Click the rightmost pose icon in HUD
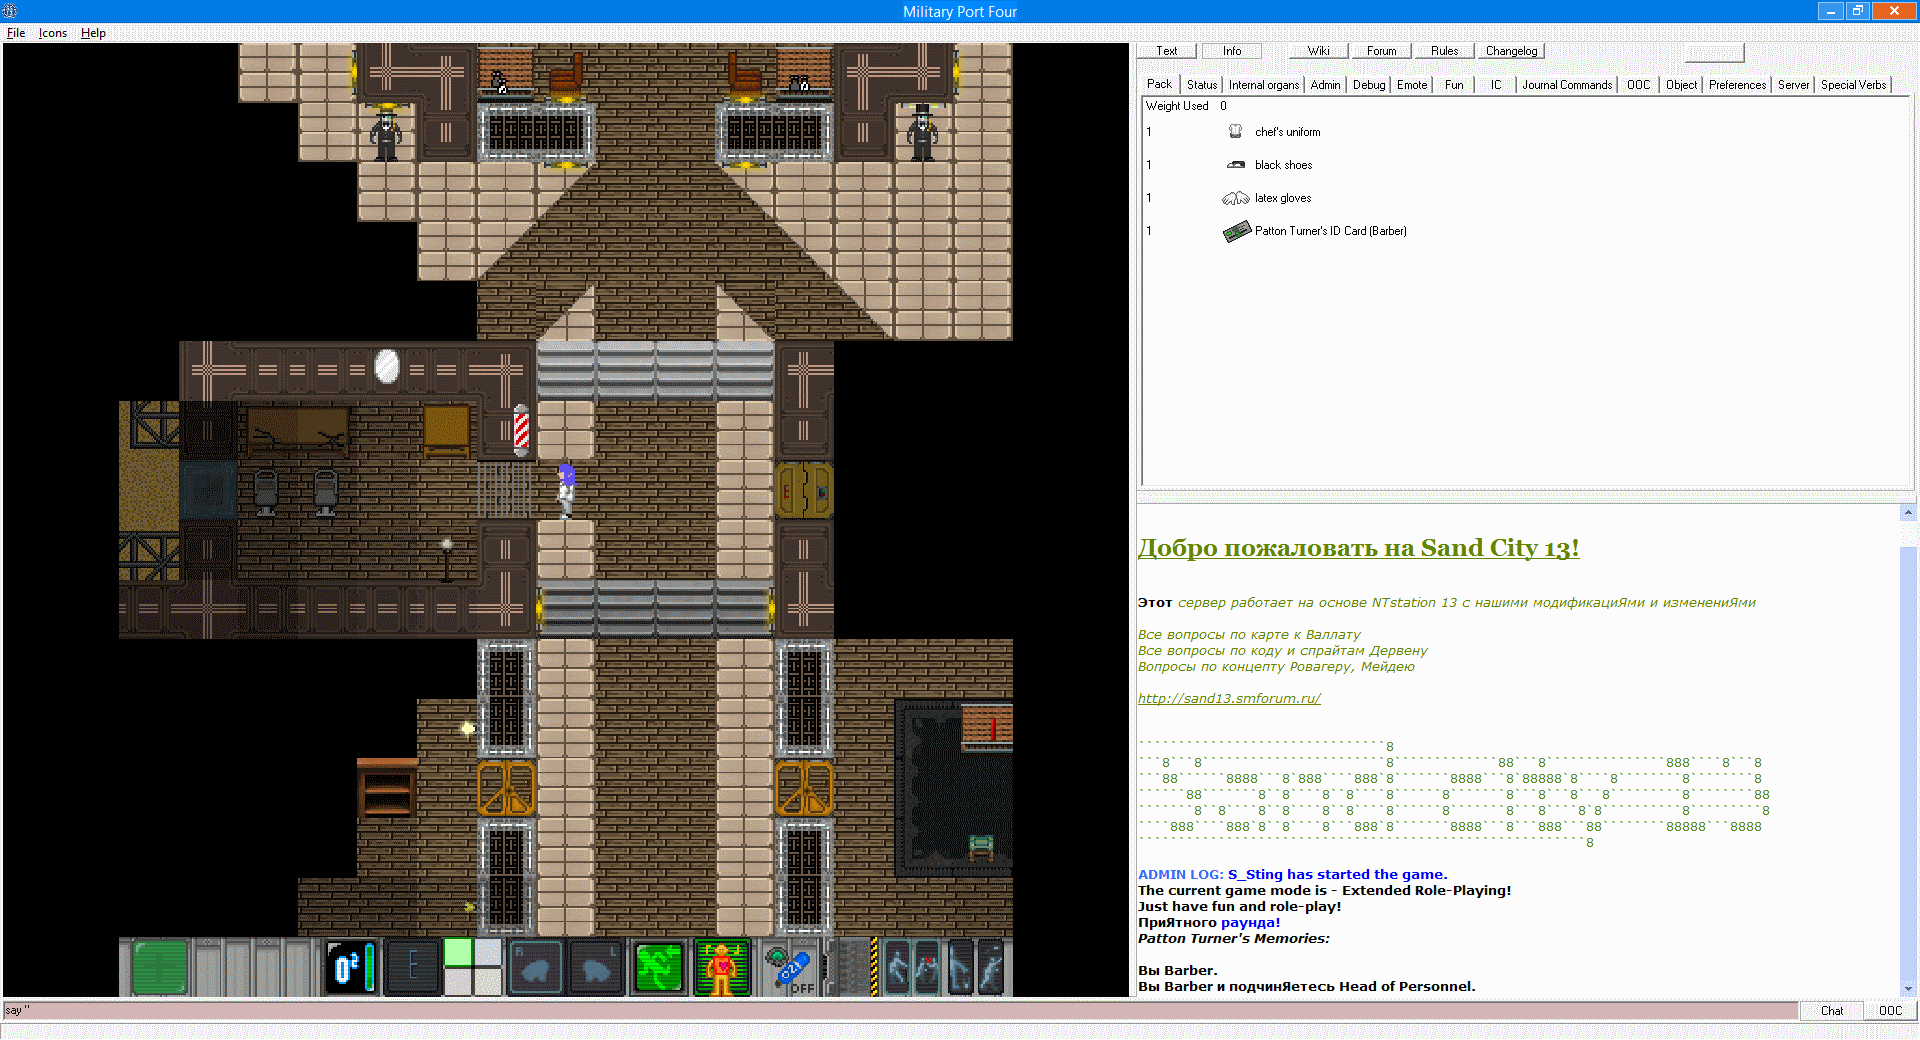1920x1040 pixels. click(991, 968)
